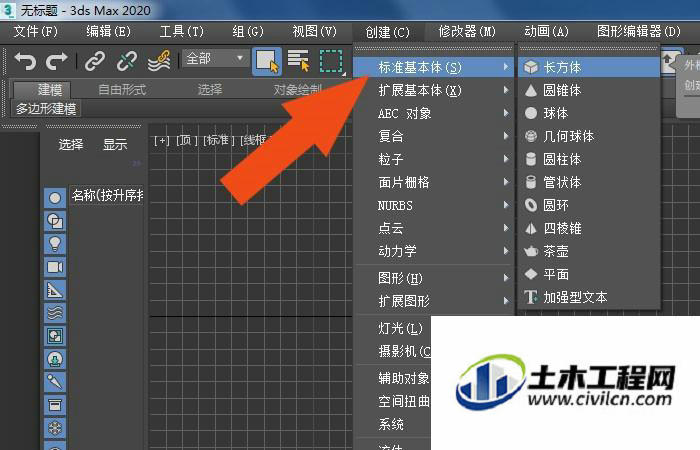Expand 标准基本体(S) submenu
Viewport: 700px width, 450px height.
pyautogui.click(x=434, y=67)
